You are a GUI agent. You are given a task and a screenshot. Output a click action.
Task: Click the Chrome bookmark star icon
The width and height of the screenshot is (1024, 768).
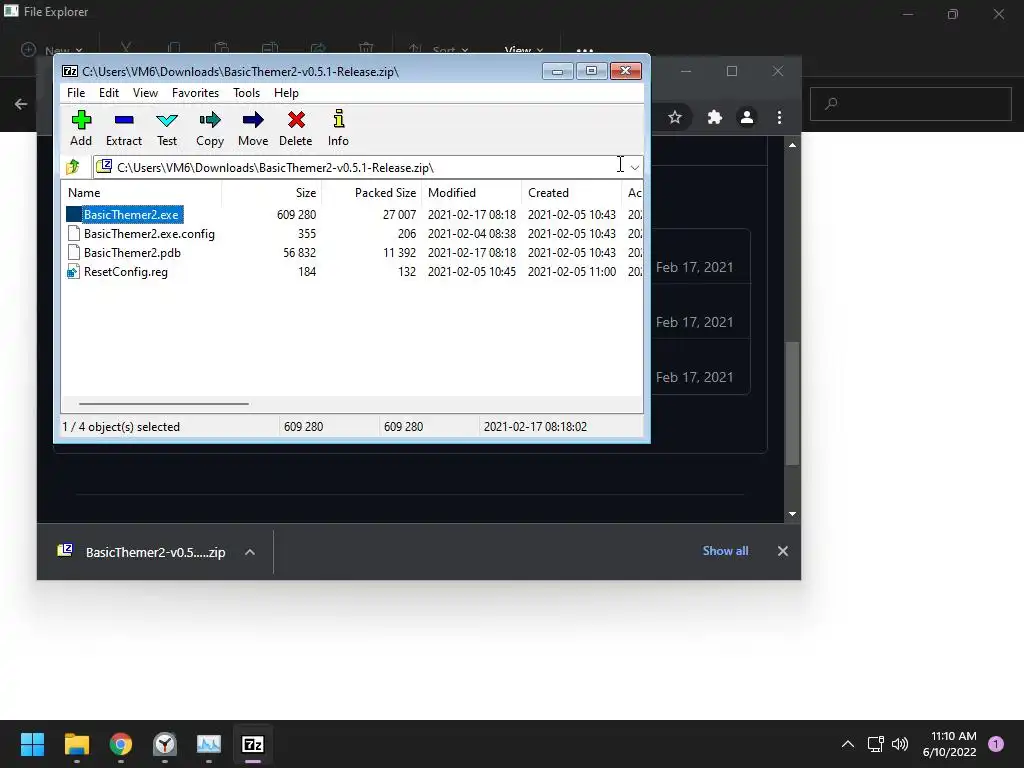[675, 117]
